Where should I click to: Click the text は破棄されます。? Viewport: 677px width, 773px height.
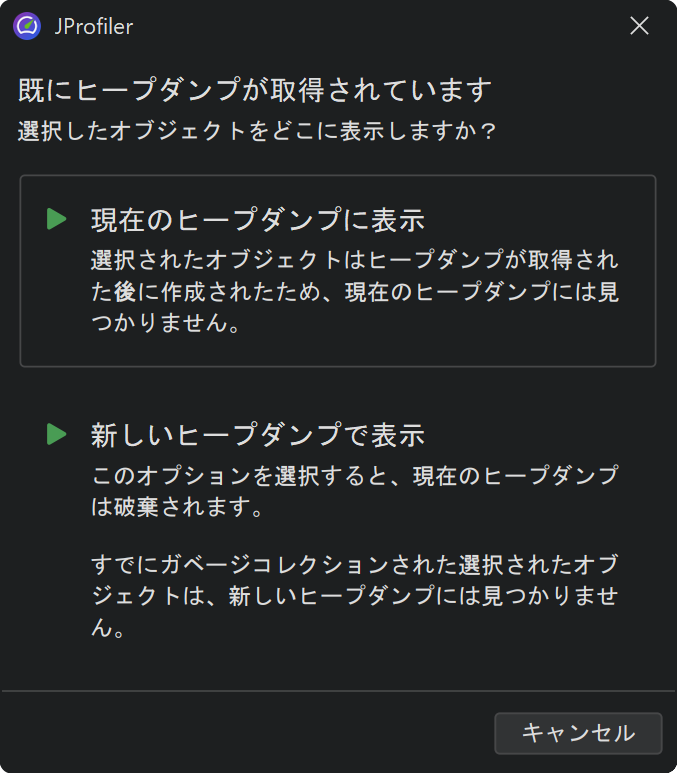177,507
